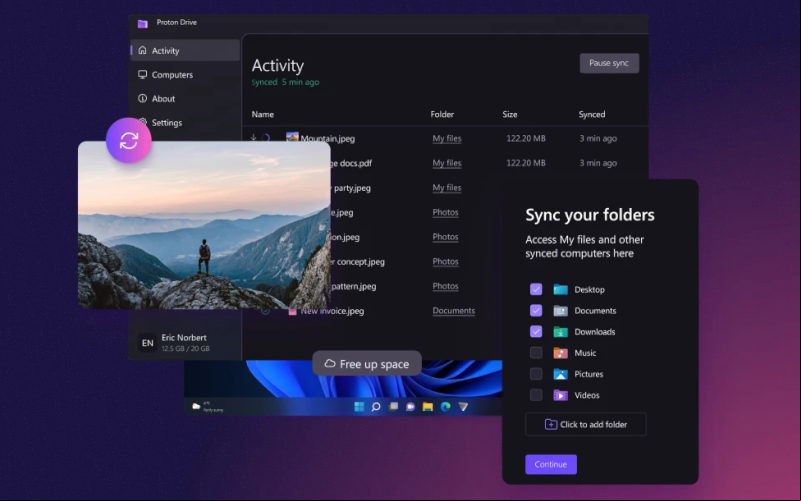Screen dimensions: 801x501
Task: Click the Videos folder icon
Action: pos(560,395)
